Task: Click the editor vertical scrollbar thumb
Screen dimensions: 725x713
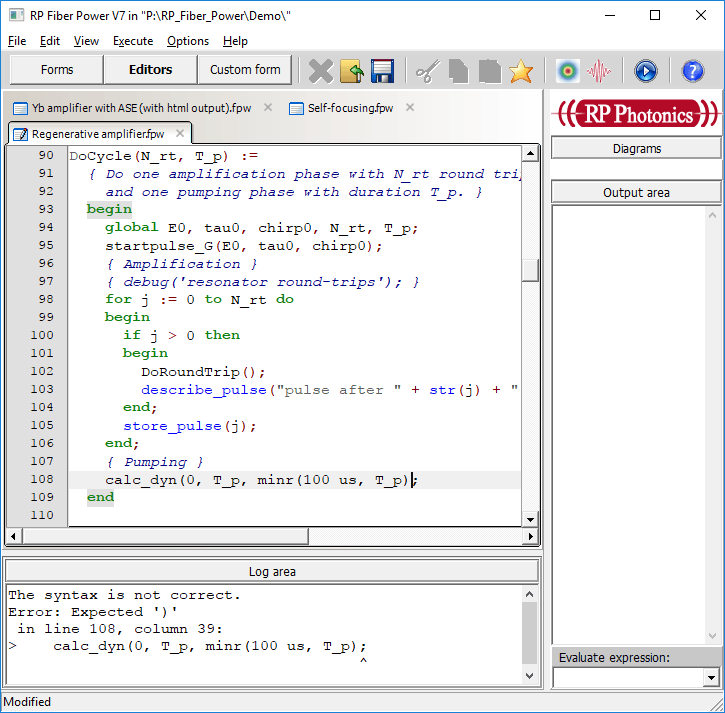Action: [x=530, y=270]
